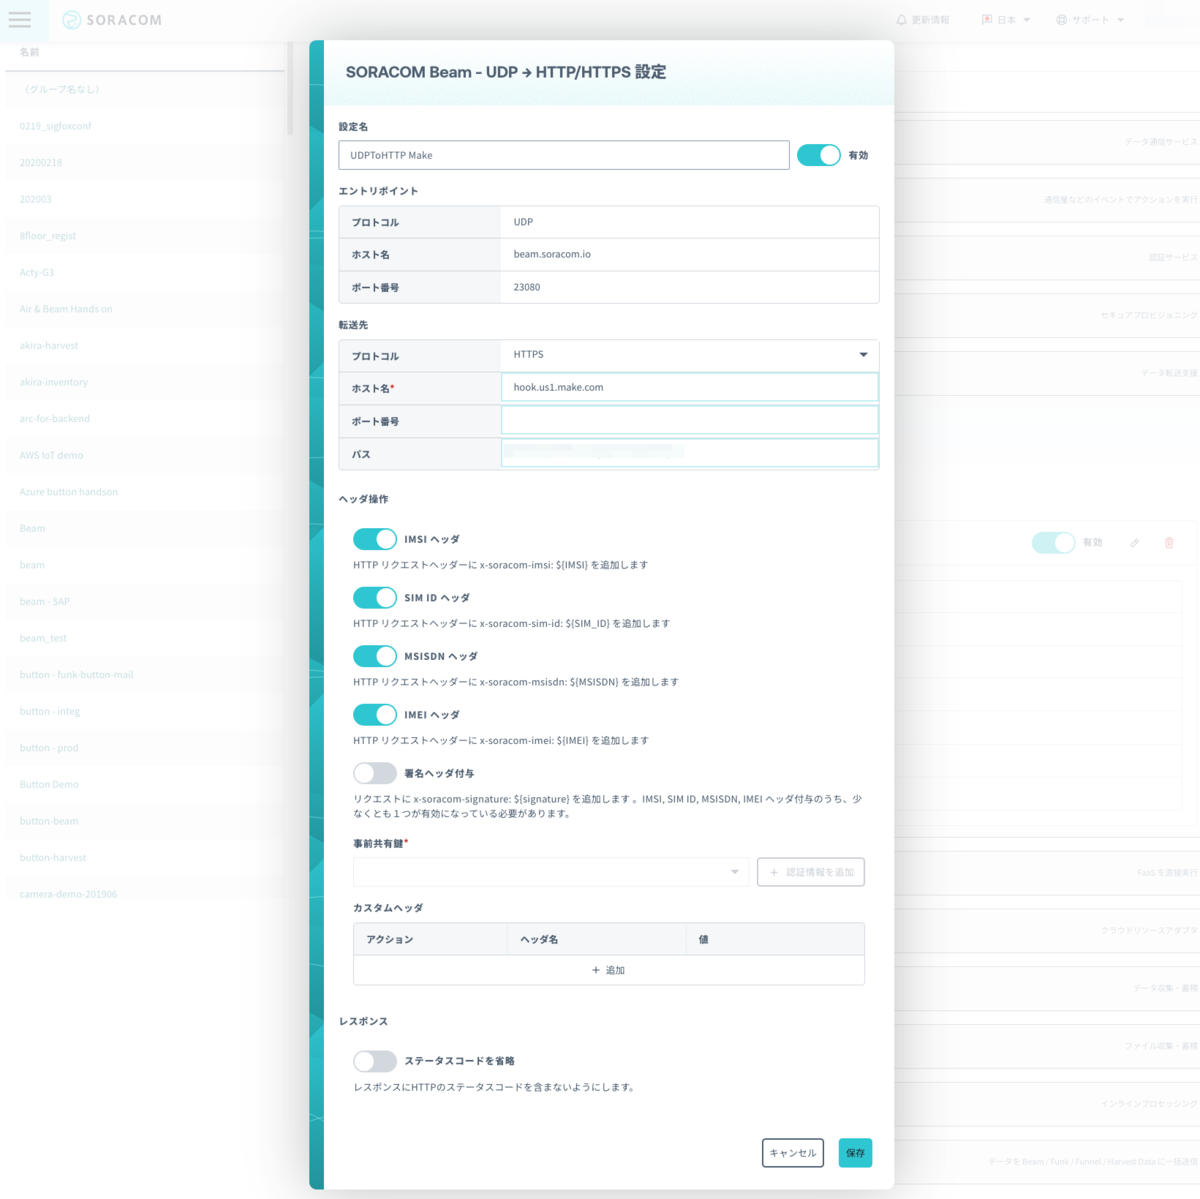Open the 更新情報 bell notifications

[x=923, y=20]
